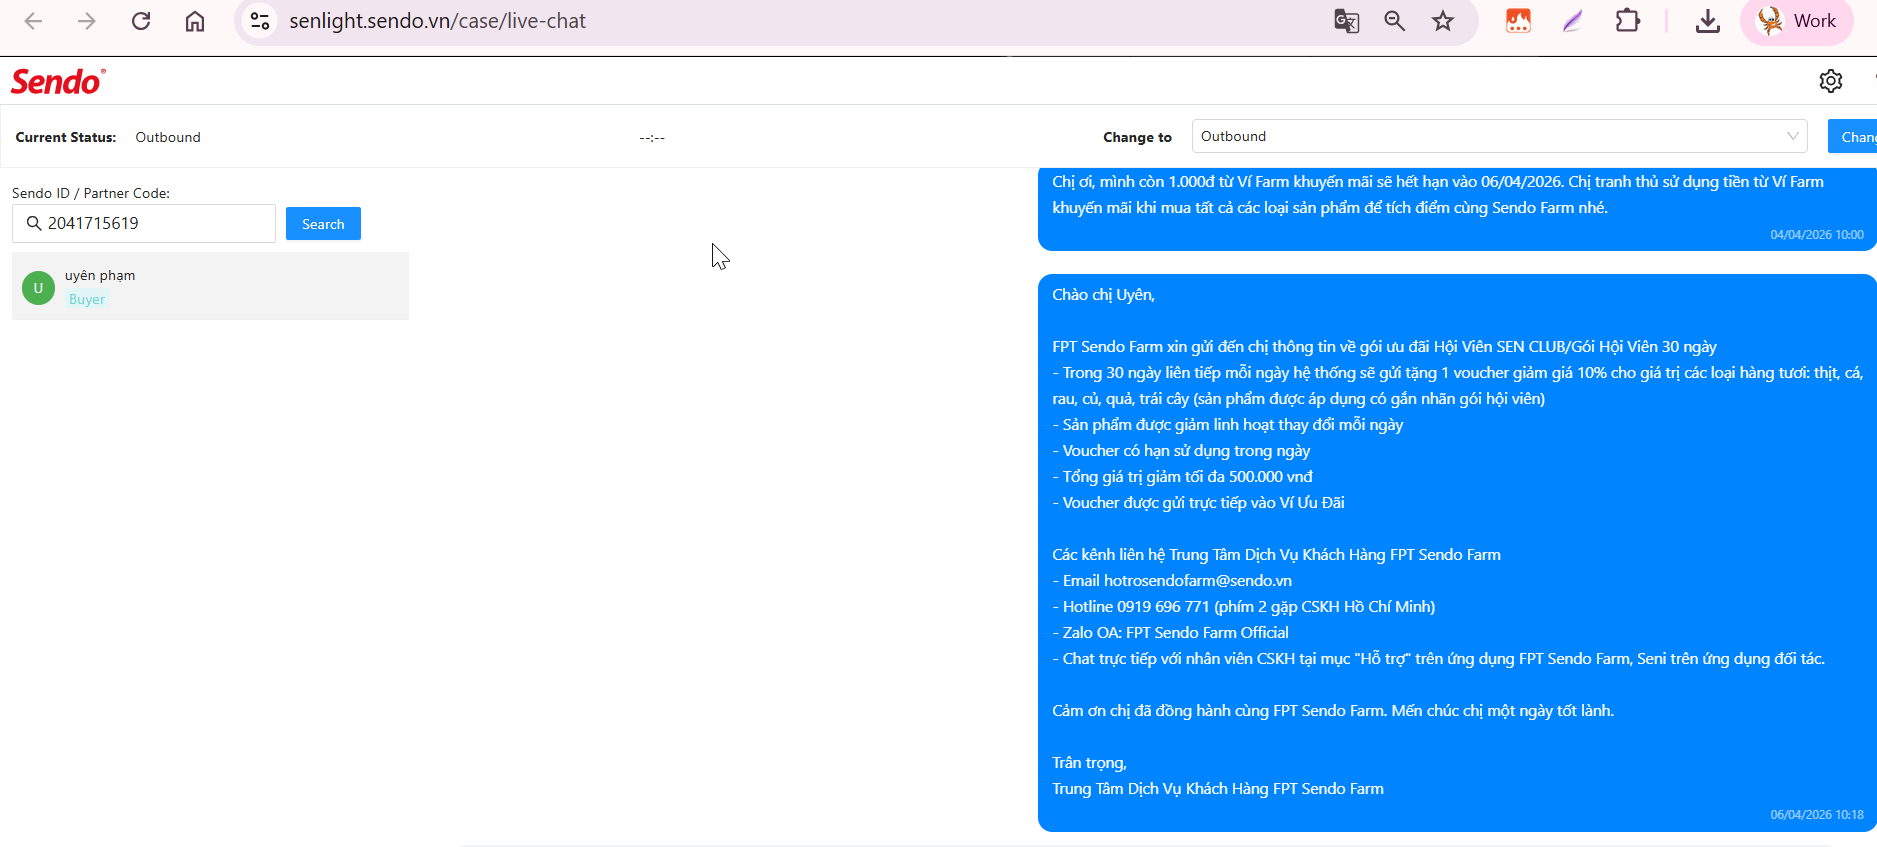Open settings gear in Sendo header
This screenshot has height=847, width=1877.
click(1831, 81)
